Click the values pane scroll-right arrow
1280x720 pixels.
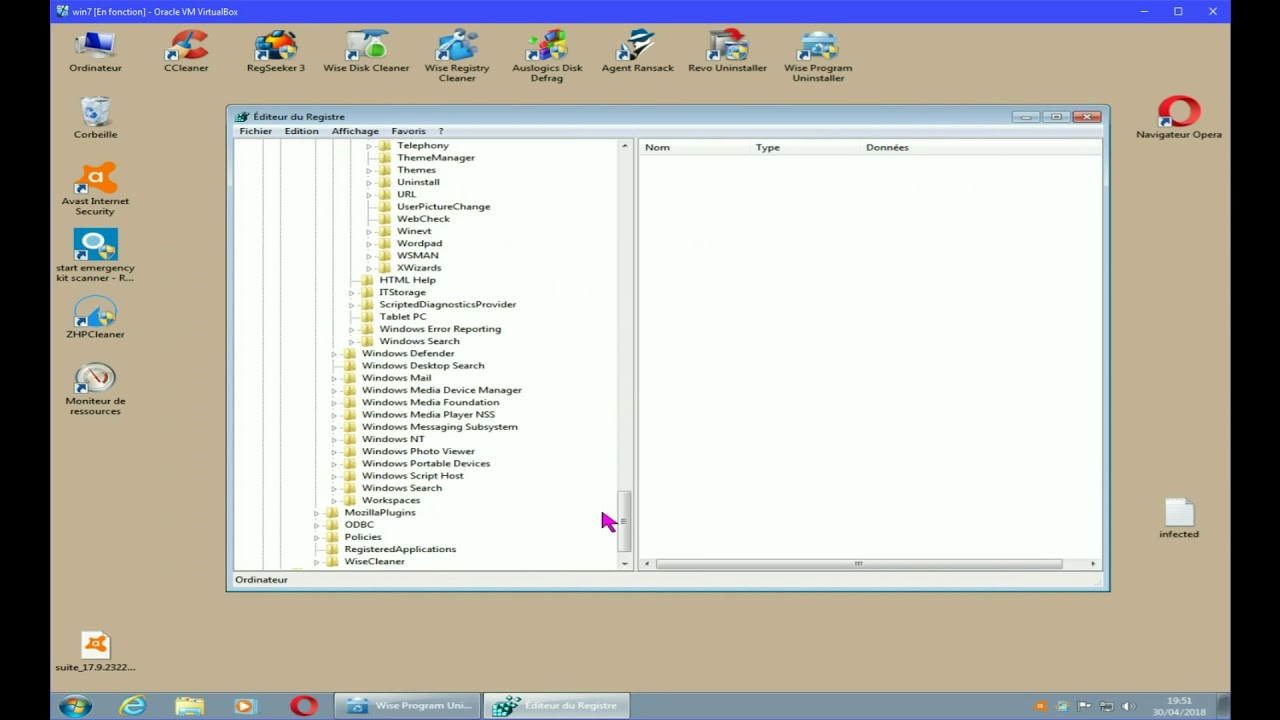click(1093, 564)
